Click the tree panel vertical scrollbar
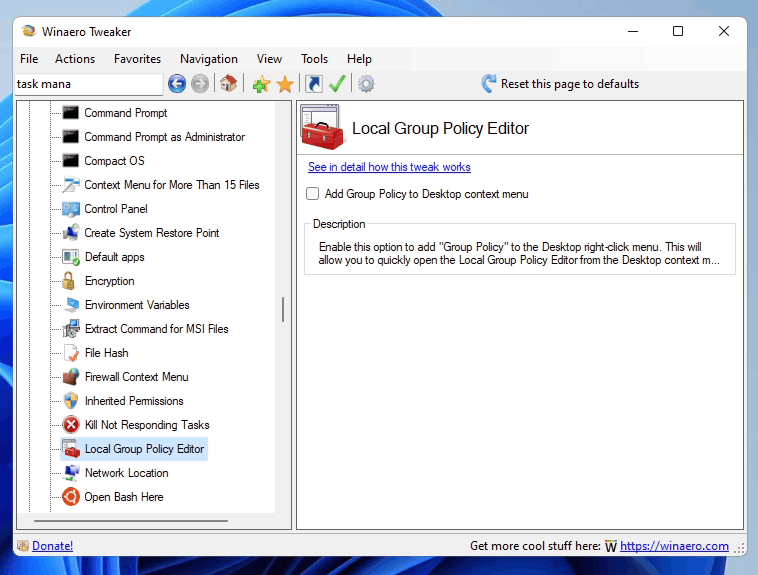 pos(283,309)
